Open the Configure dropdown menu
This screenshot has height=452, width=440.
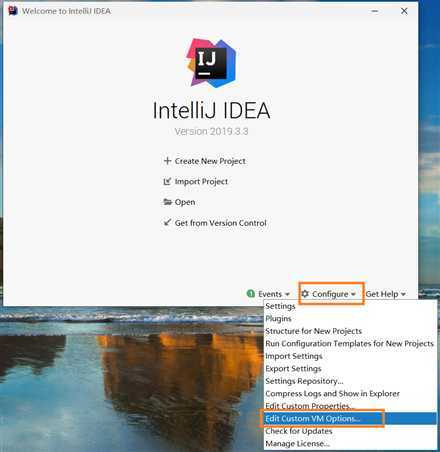click(x=329, y=294)
